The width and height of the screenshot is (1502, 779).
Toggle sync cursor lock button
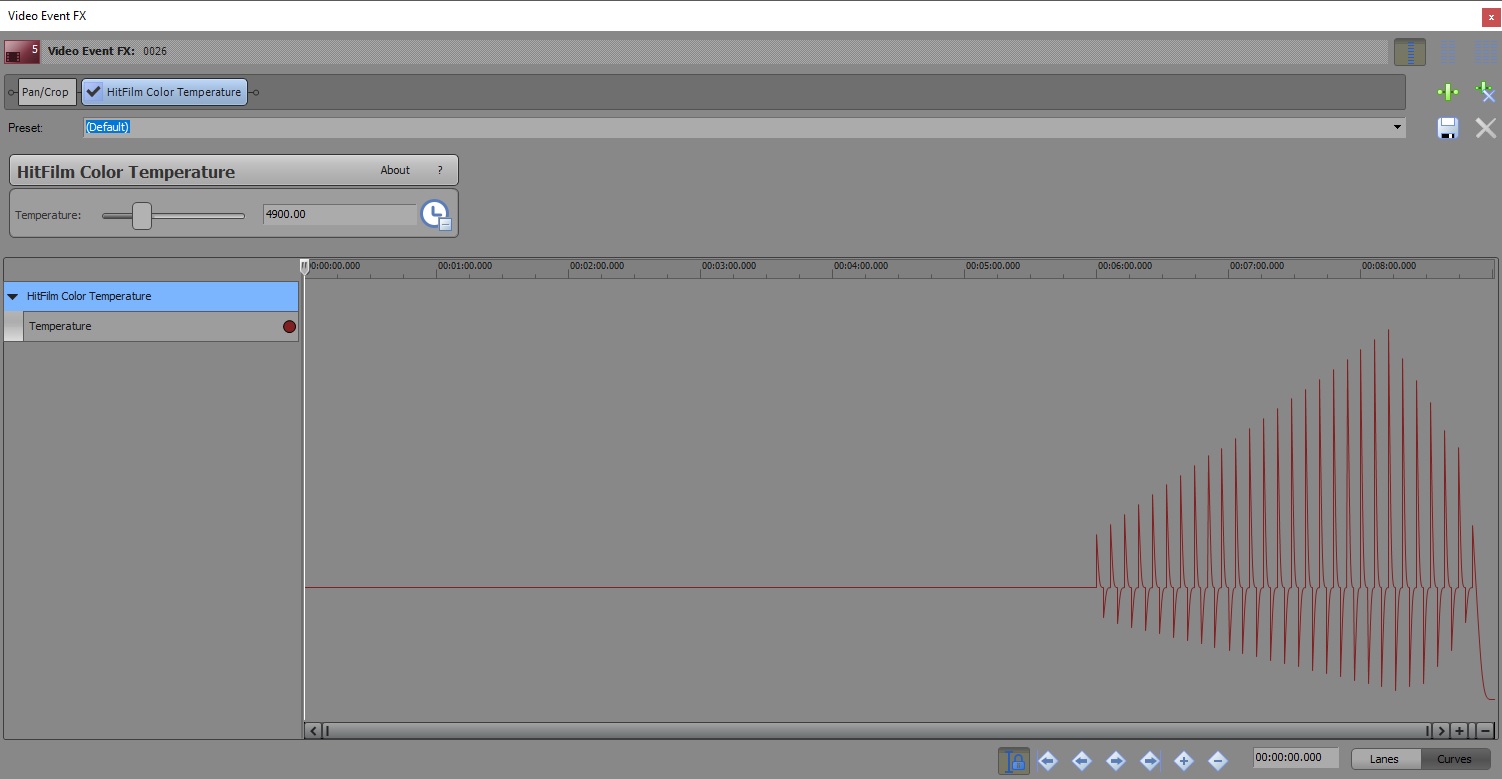pos(1014,761)
